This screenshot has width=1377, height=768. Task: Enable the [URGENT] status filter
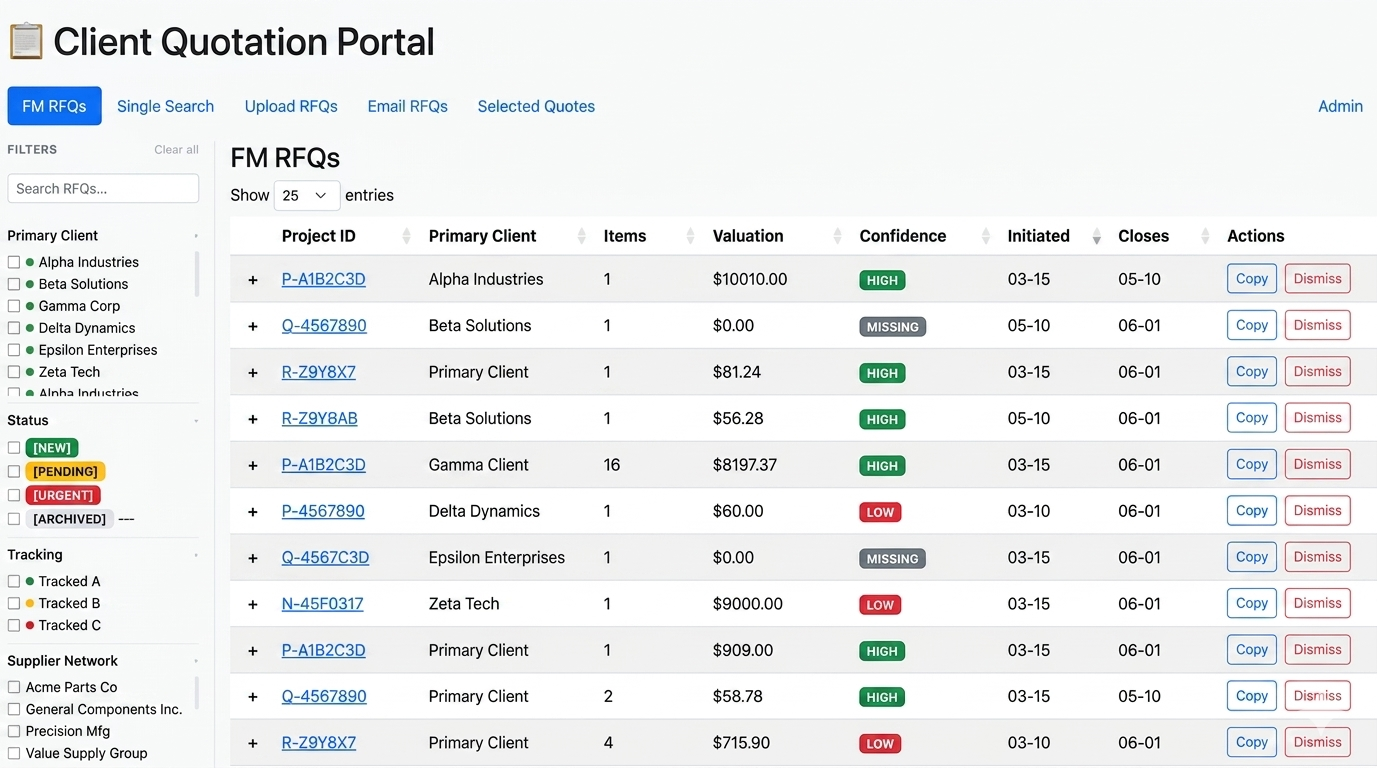[14, 495]
